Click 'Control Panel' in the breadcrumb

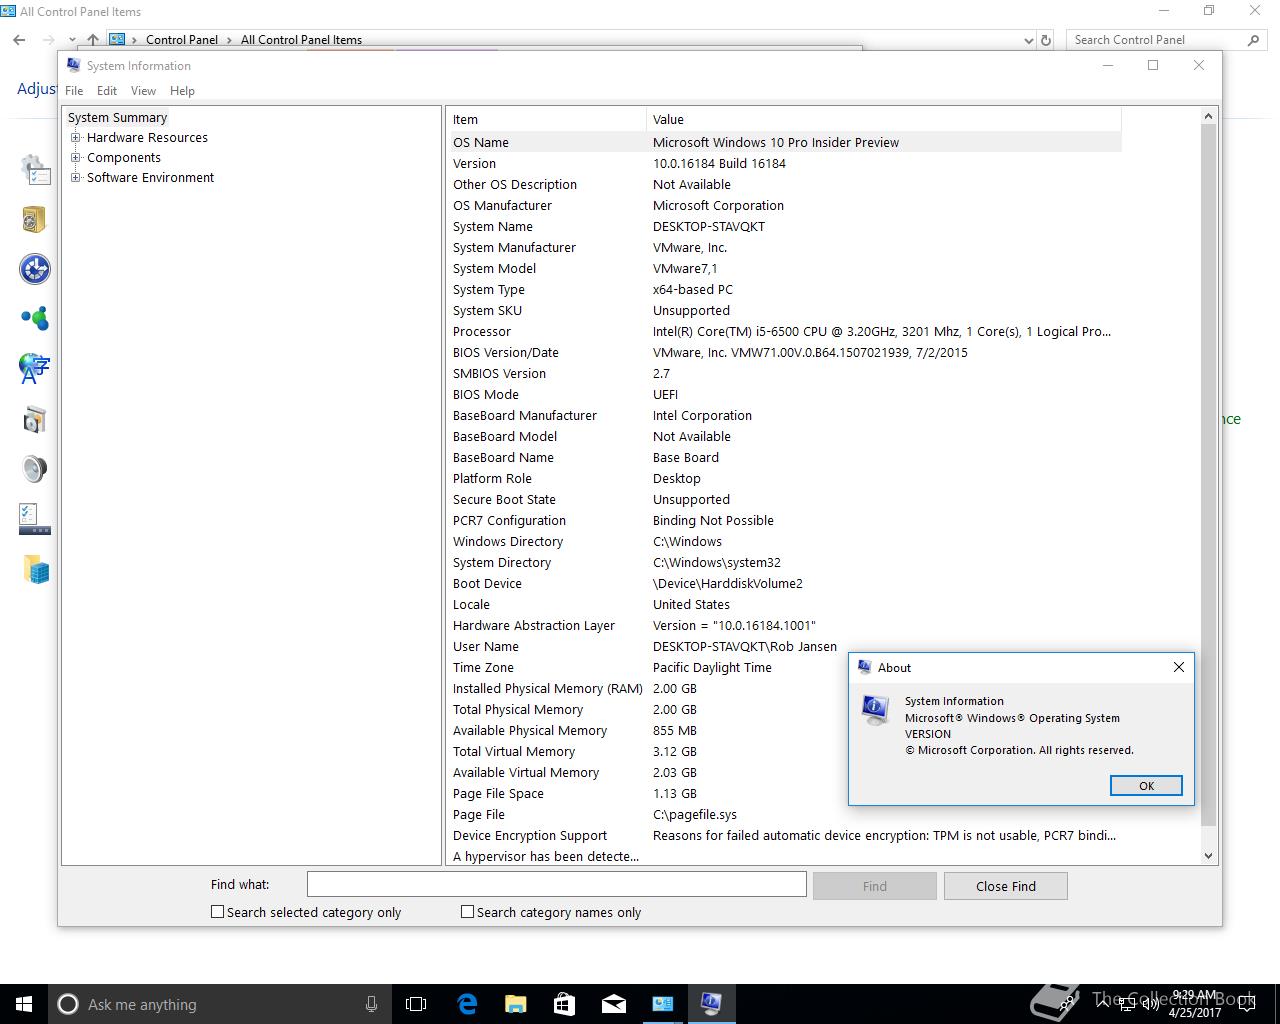coord(182,40)
